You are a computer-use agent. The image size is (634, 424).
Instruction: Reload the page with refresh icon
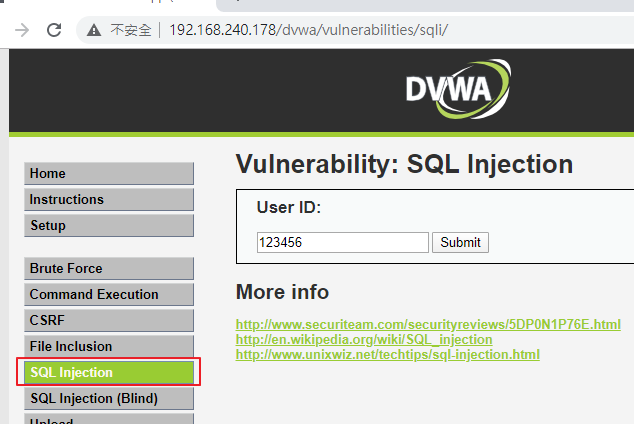click(x=54, y=30)
